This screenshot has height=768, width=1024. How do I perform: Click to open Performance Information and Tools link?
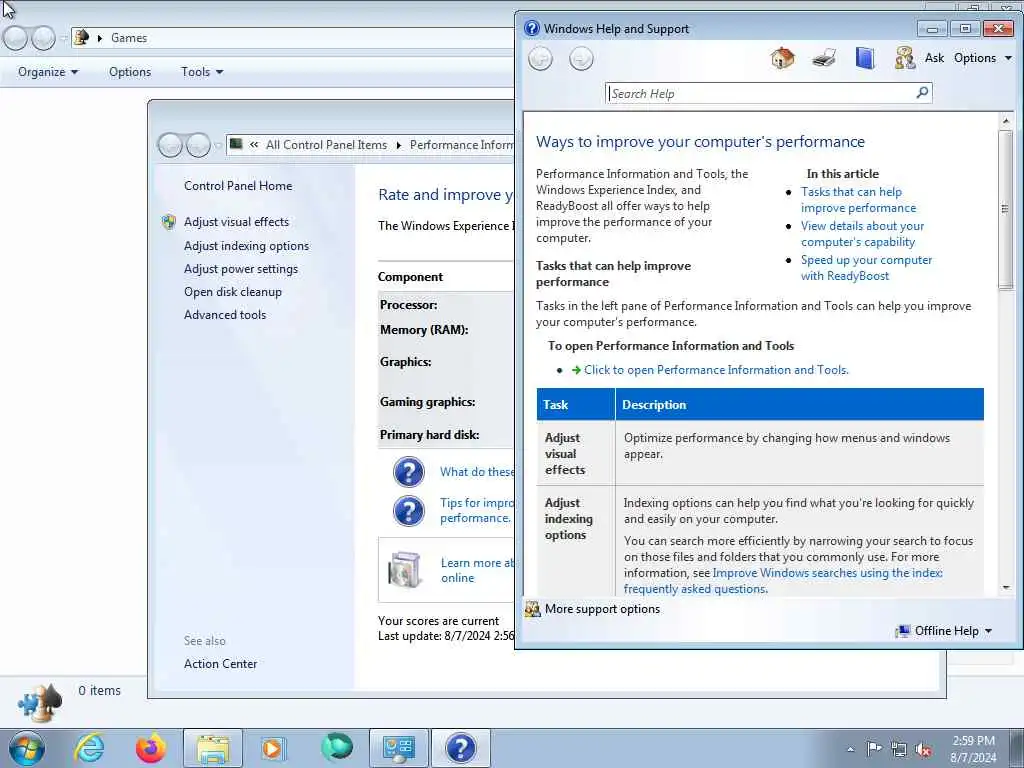click(716, 370)
